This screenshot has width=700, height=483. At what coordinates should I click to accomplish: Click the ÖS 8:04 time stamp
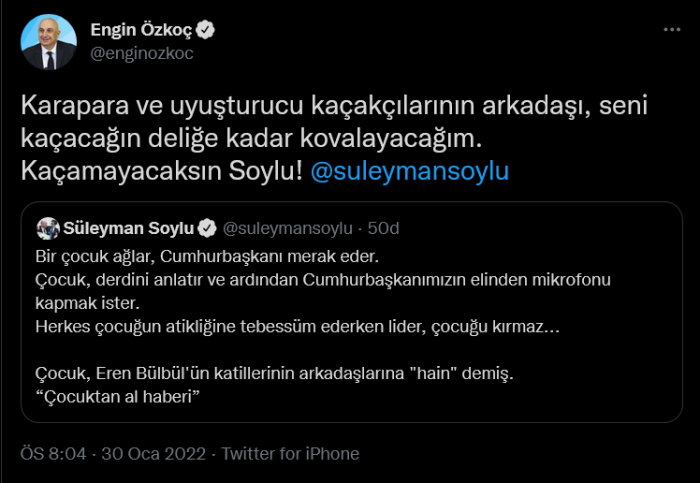click(x=52, y=454)
